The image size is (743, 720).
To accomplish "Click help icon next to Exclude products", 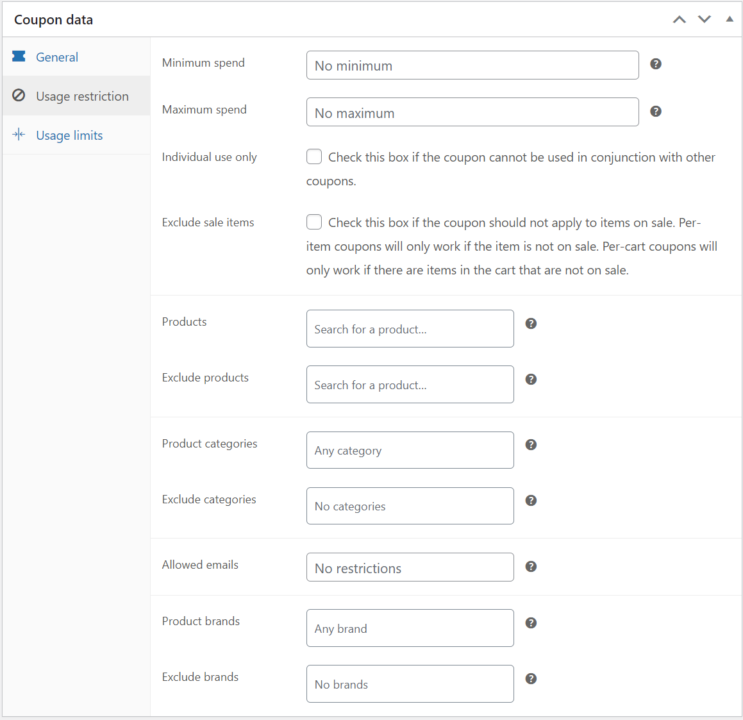I will [531, 380].
